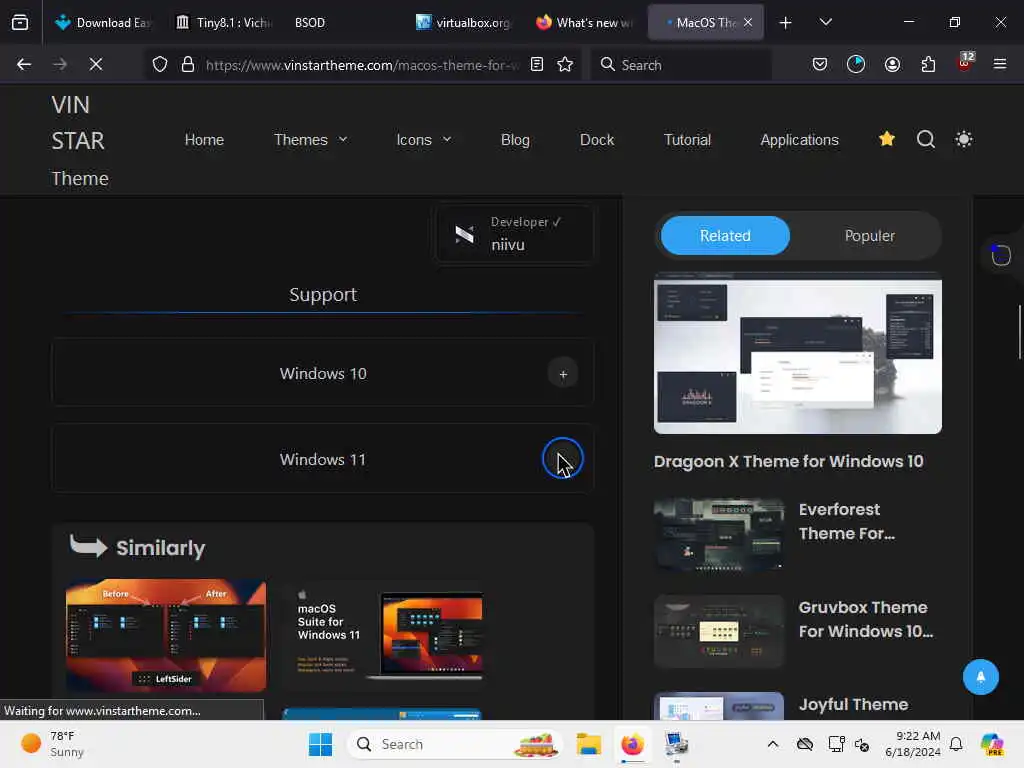Open the Everforest Theme For... link
The width and height of the screenshot is (1024, 768).
[846, 521]
